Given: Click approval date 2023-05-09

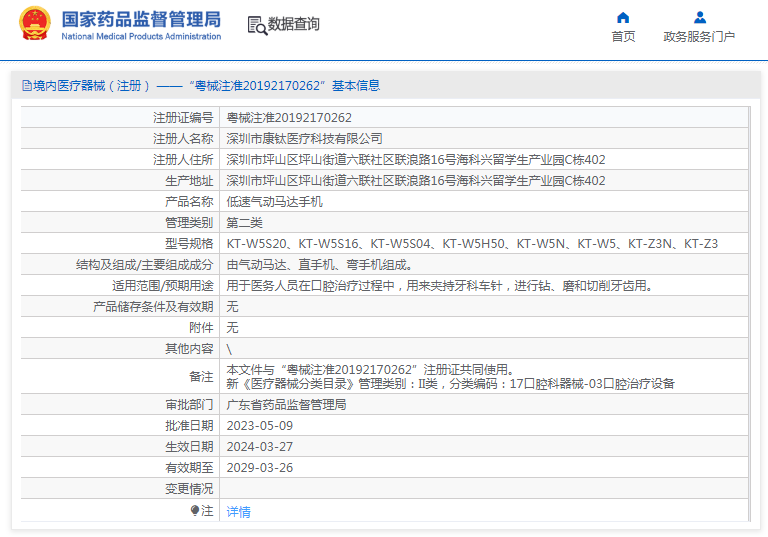Looking at the screenshot, I should tap(260, 426).
